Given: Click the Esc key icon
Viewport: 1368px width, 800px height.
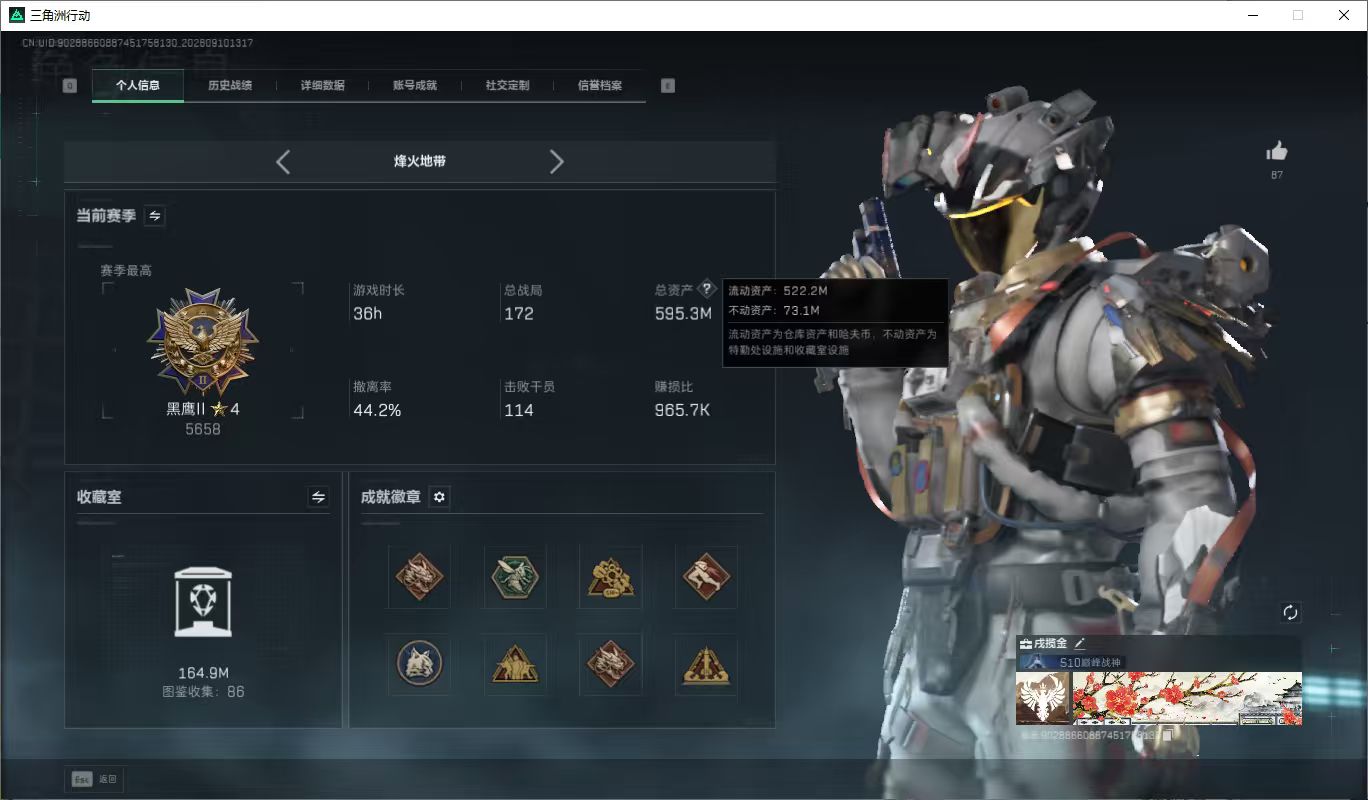Looking at the screenshot, I should point(82,779).
